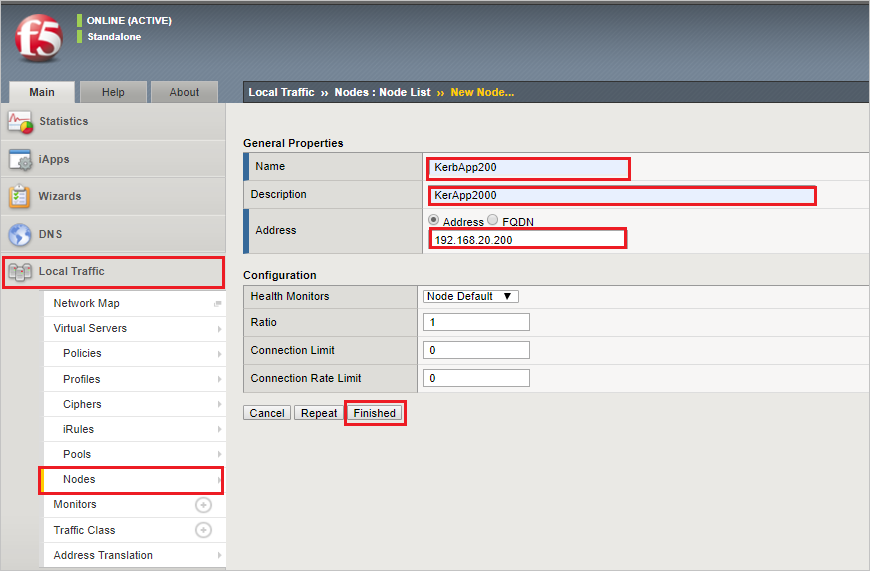Screen dimensions: 870x571
Task: Open Policies menu item
Action: click(x=135, y=353)
